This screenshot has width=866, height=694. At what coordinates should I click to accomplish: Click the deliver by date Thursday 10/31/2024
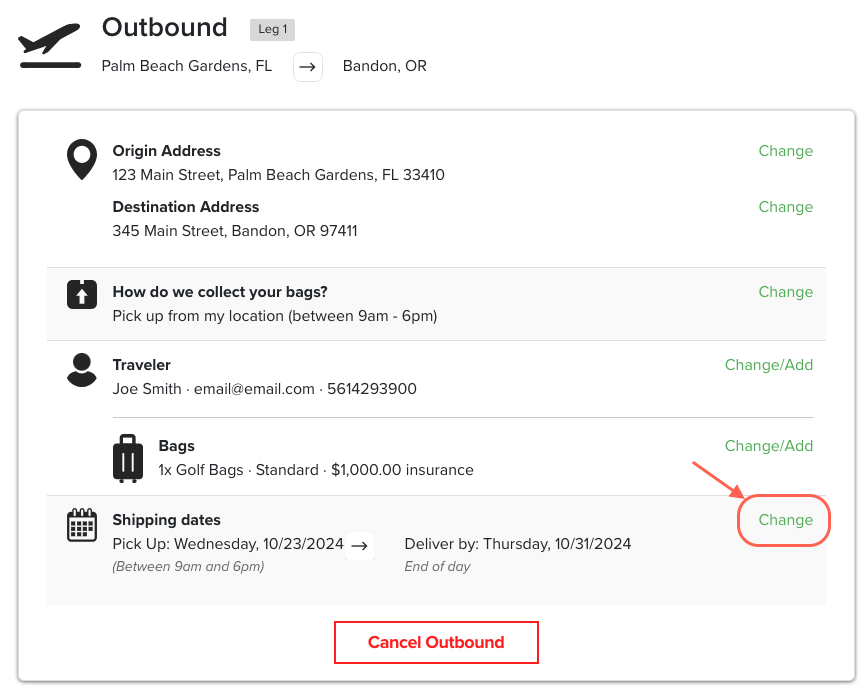517,544
